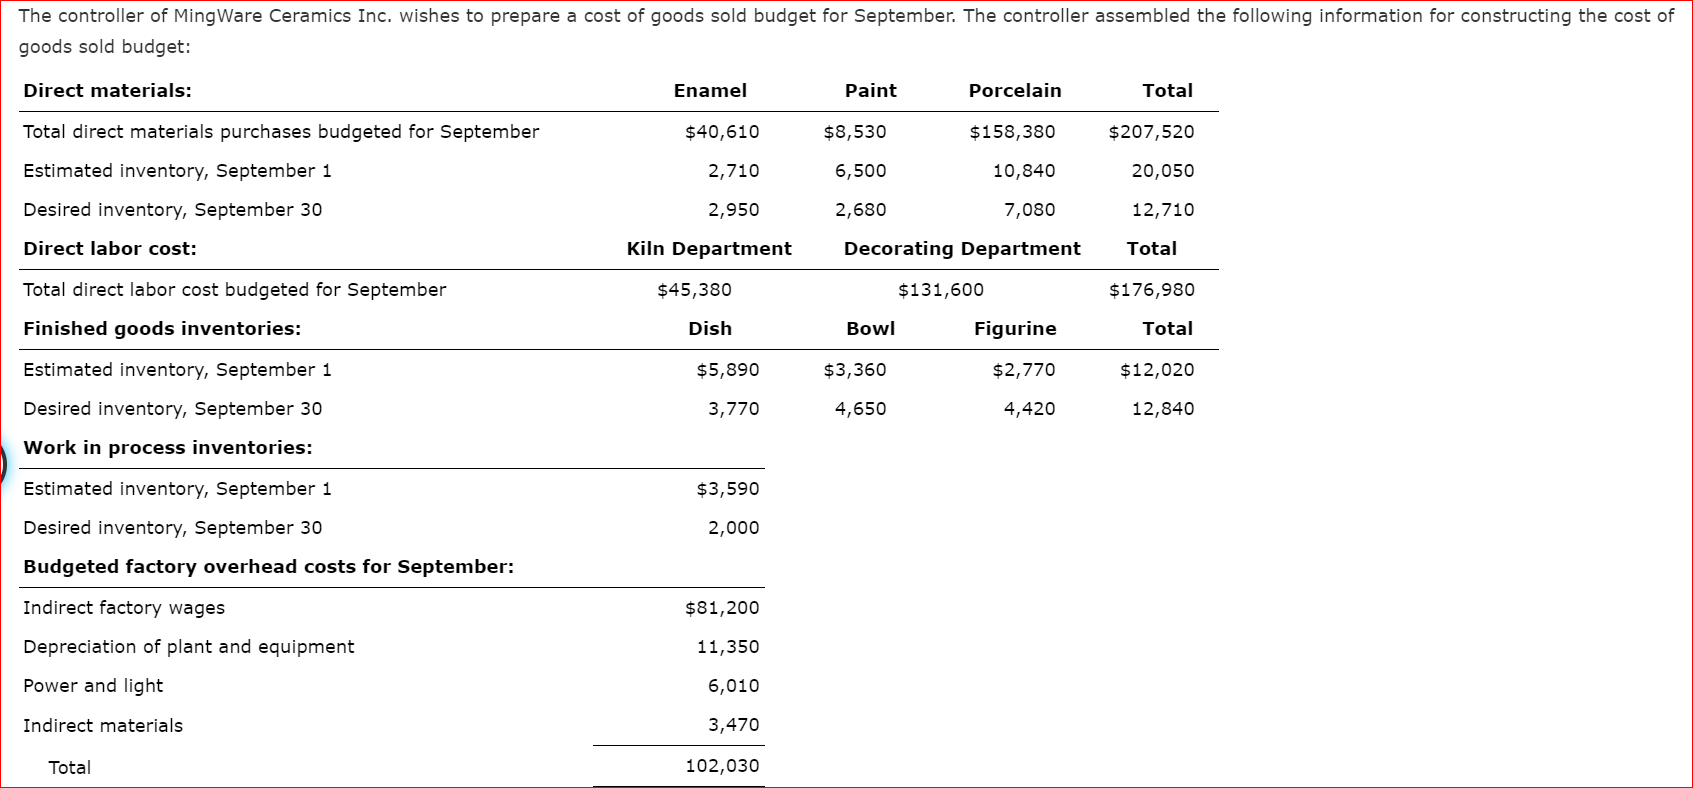Image resolution: width=1693 pixels, height=788 pixels.
Task: Click materials beginning total 20,050
Action: pos(1163,171)
